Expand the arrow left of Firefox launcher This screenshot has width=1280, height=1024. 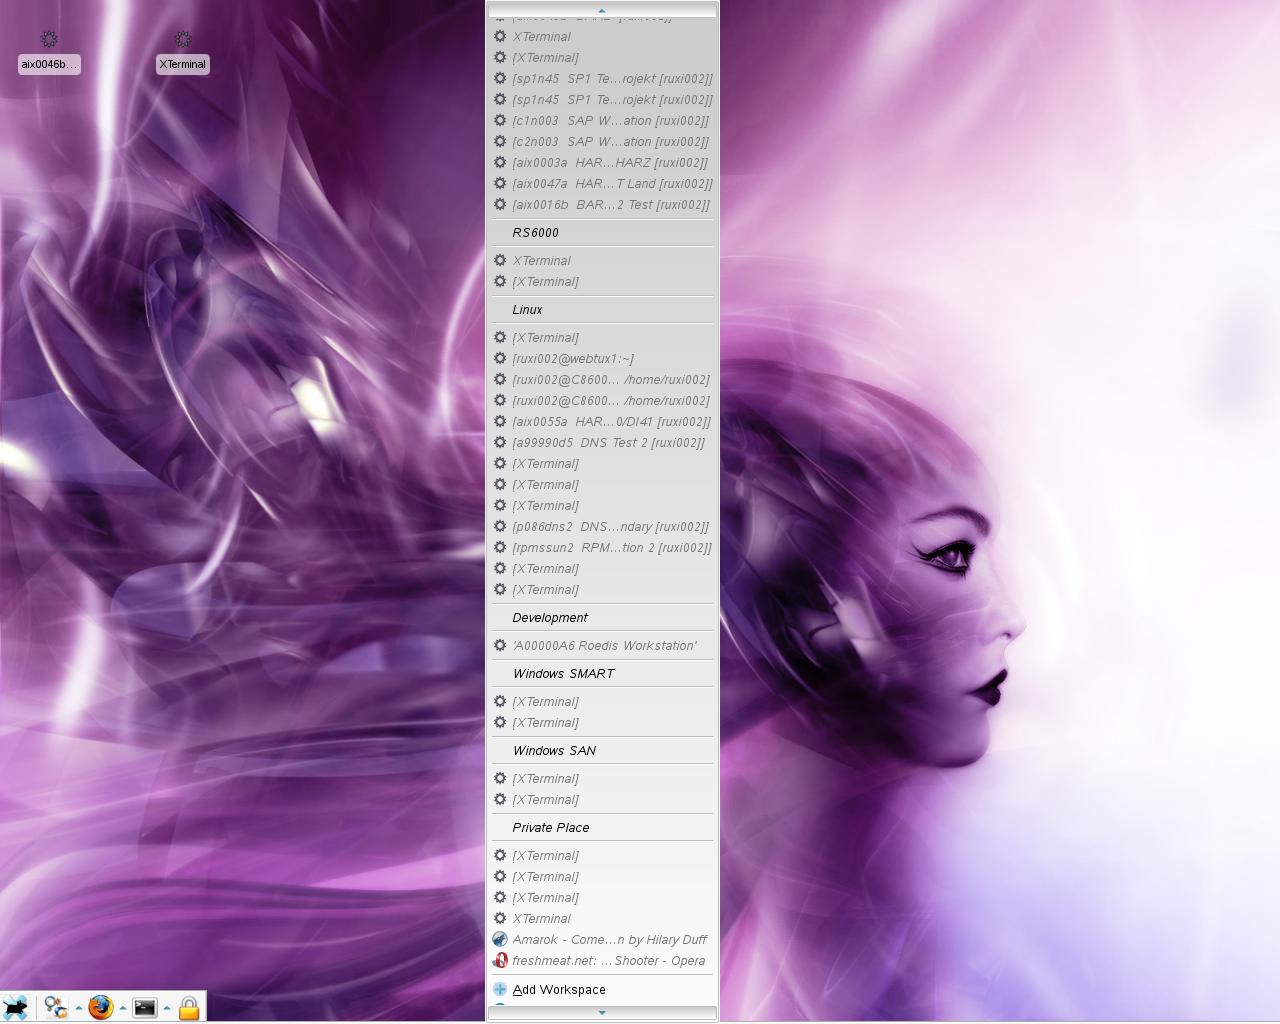(x=79, y=1007)
